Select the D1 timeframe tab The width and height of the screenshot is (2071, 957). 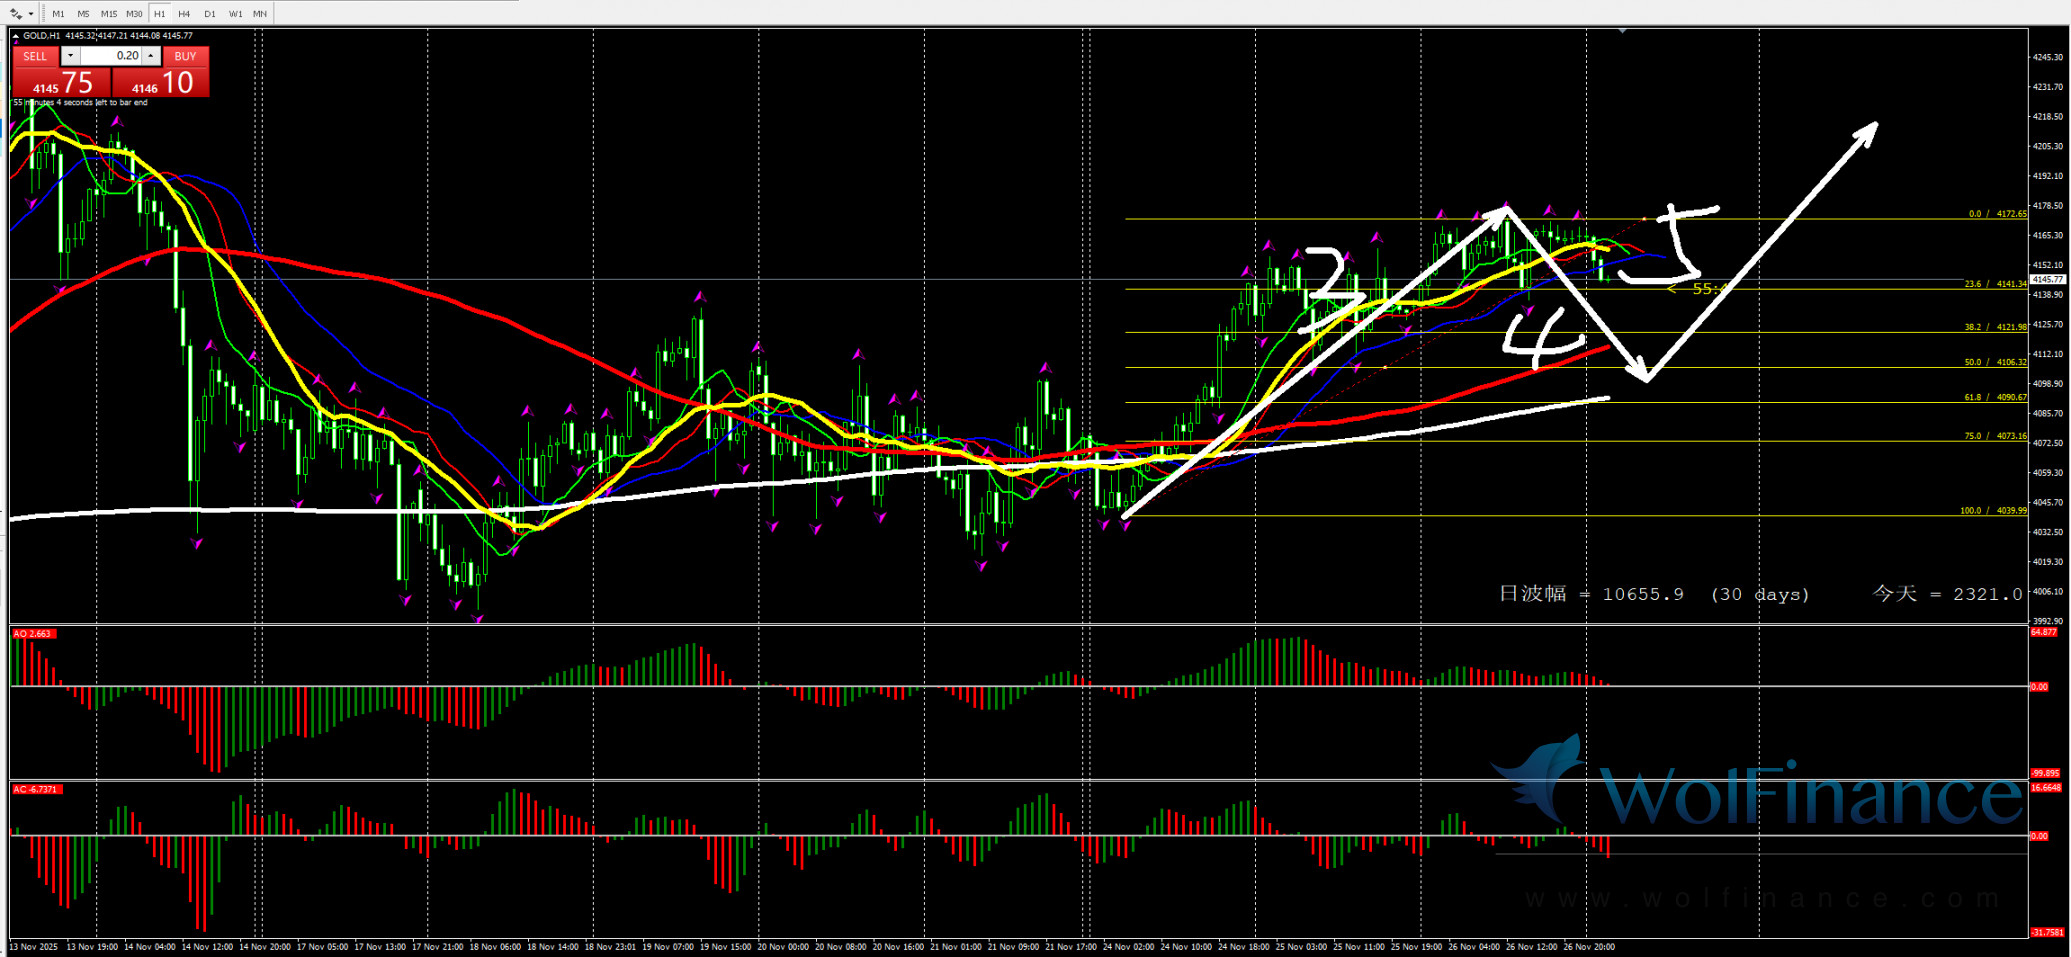click(209, 14)
